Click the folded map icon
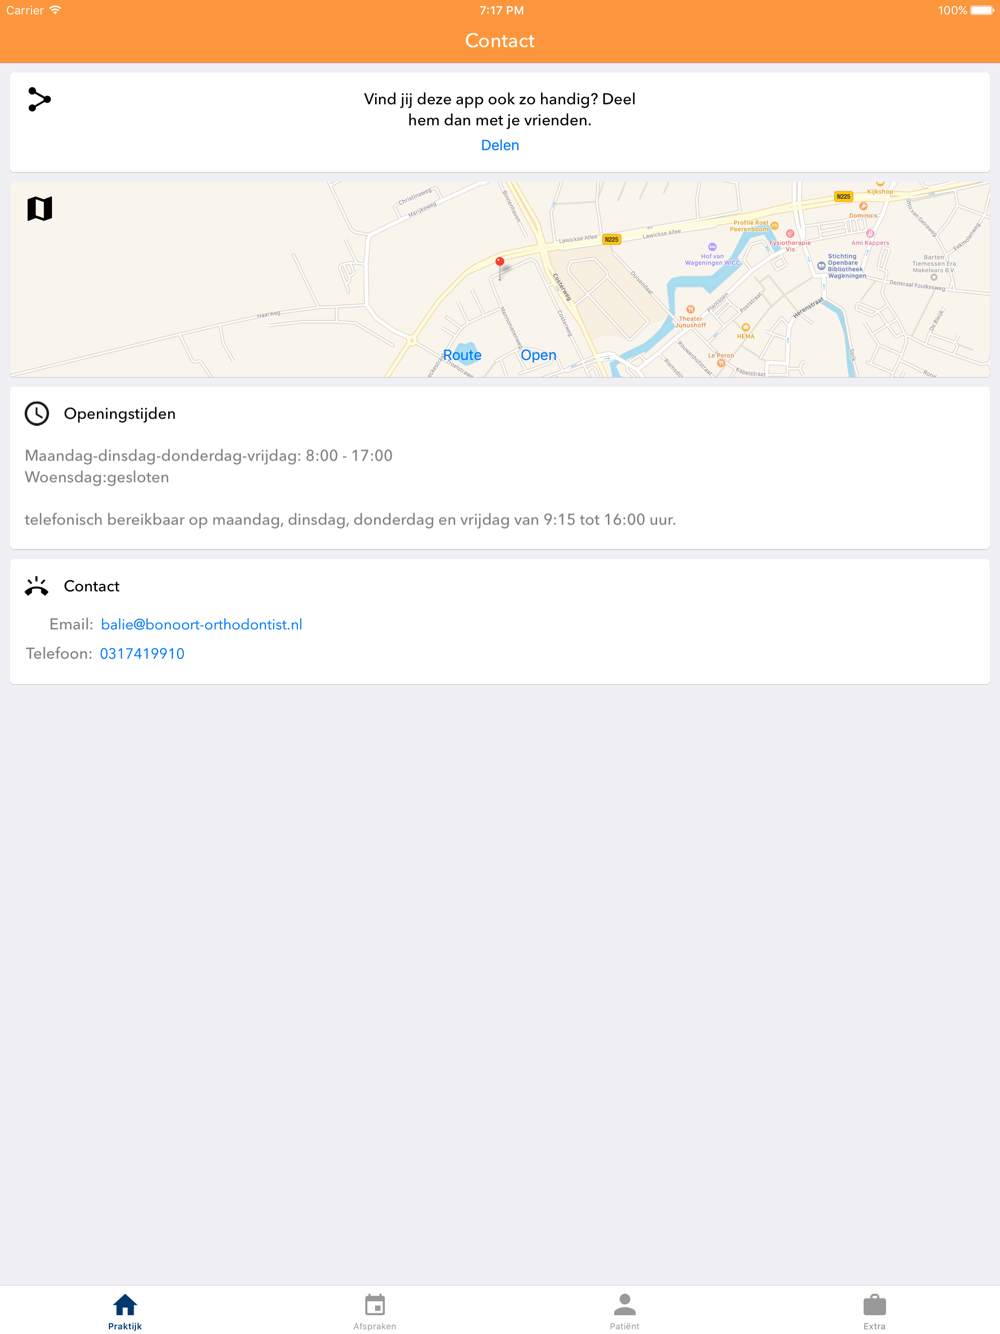The width and height of the screenshot is (1000, 1334). (x=40, y=208)
